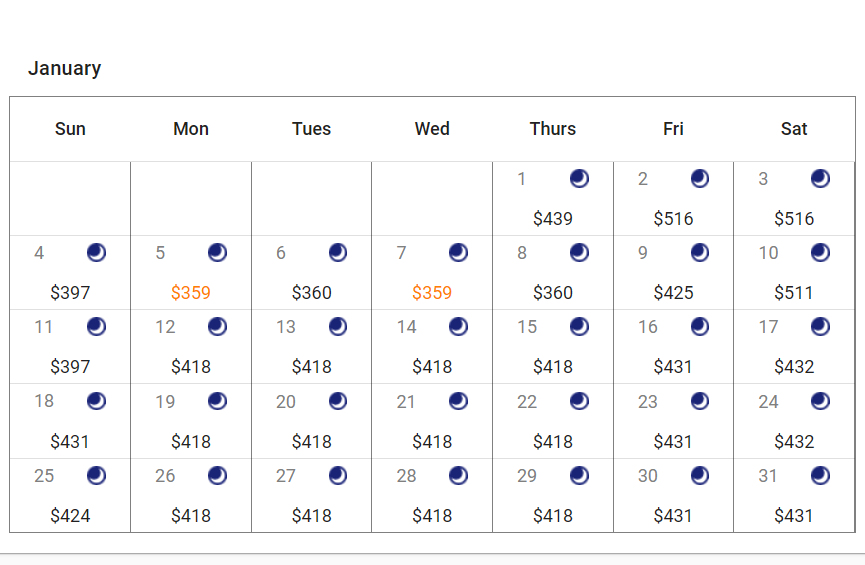Click the night icon on January 18
The width and height of the screenshot is (865, 565).
96,401
